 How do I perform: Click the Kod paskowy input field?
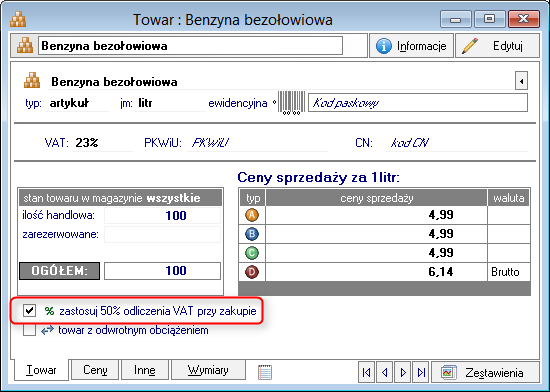click(418, 103)
